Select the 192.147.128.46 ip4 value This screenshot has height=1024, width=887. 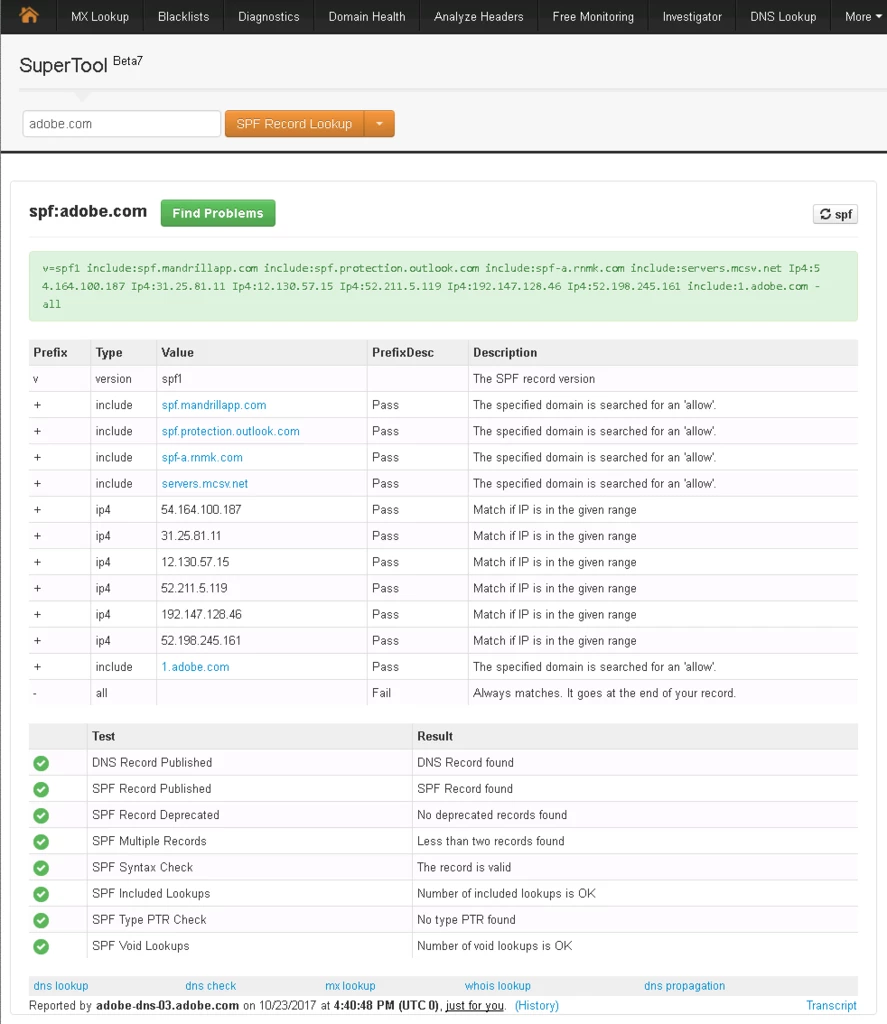pyautogui.click(x=201, y=615)
